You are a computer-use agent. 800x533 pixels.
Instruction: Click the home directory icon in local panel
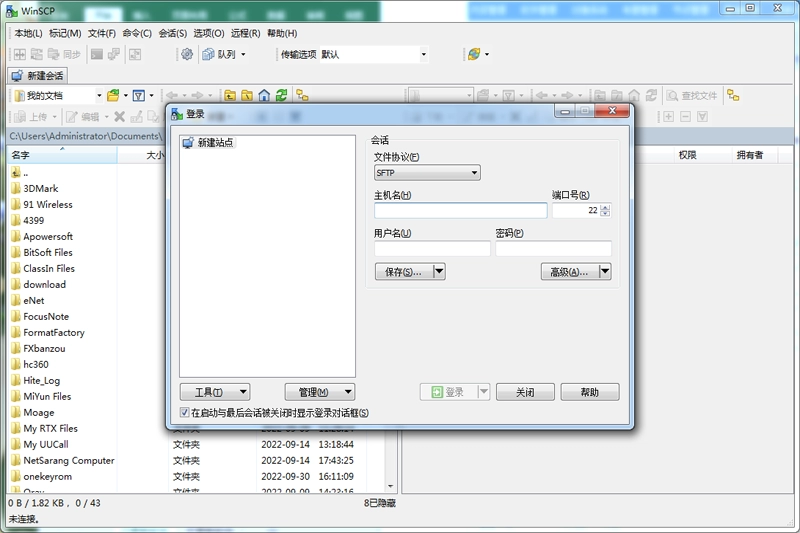point(264,95)
